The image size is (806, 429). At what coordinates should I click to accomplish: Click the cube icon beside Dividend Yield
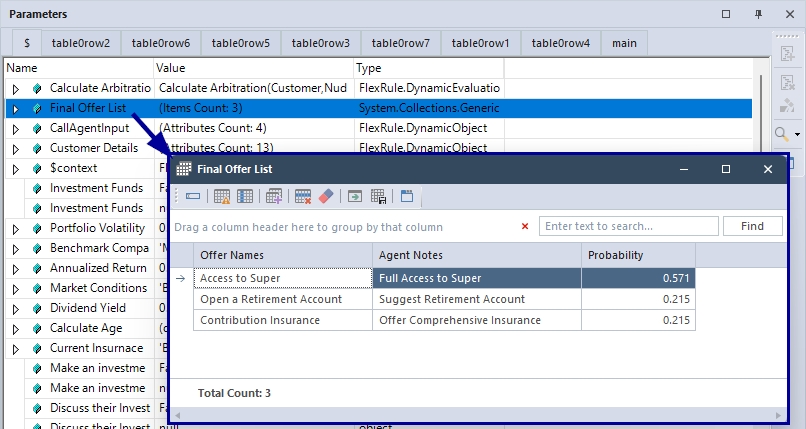click(x=37, y=309)
